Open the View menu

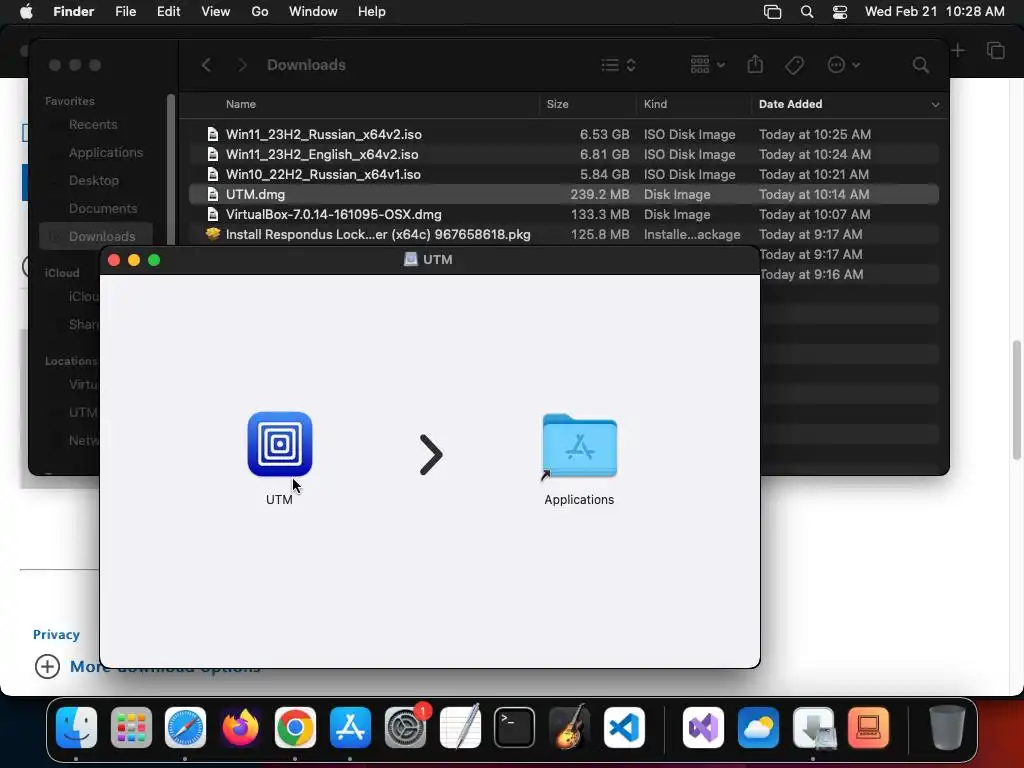(x=216, y=12)
